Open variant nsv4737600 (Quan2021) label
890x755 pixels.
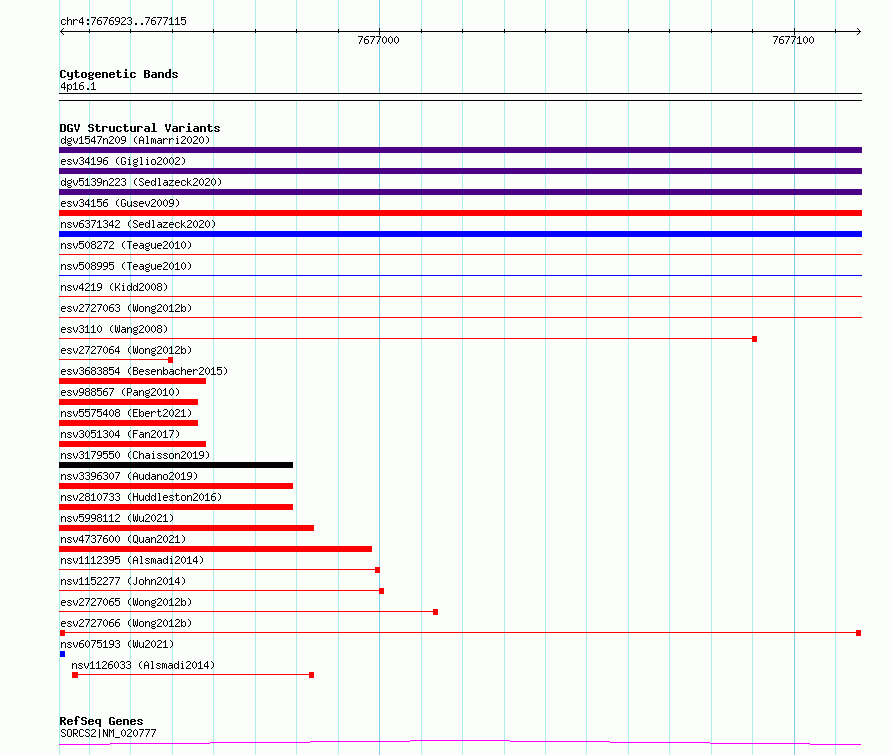(123, 539)
